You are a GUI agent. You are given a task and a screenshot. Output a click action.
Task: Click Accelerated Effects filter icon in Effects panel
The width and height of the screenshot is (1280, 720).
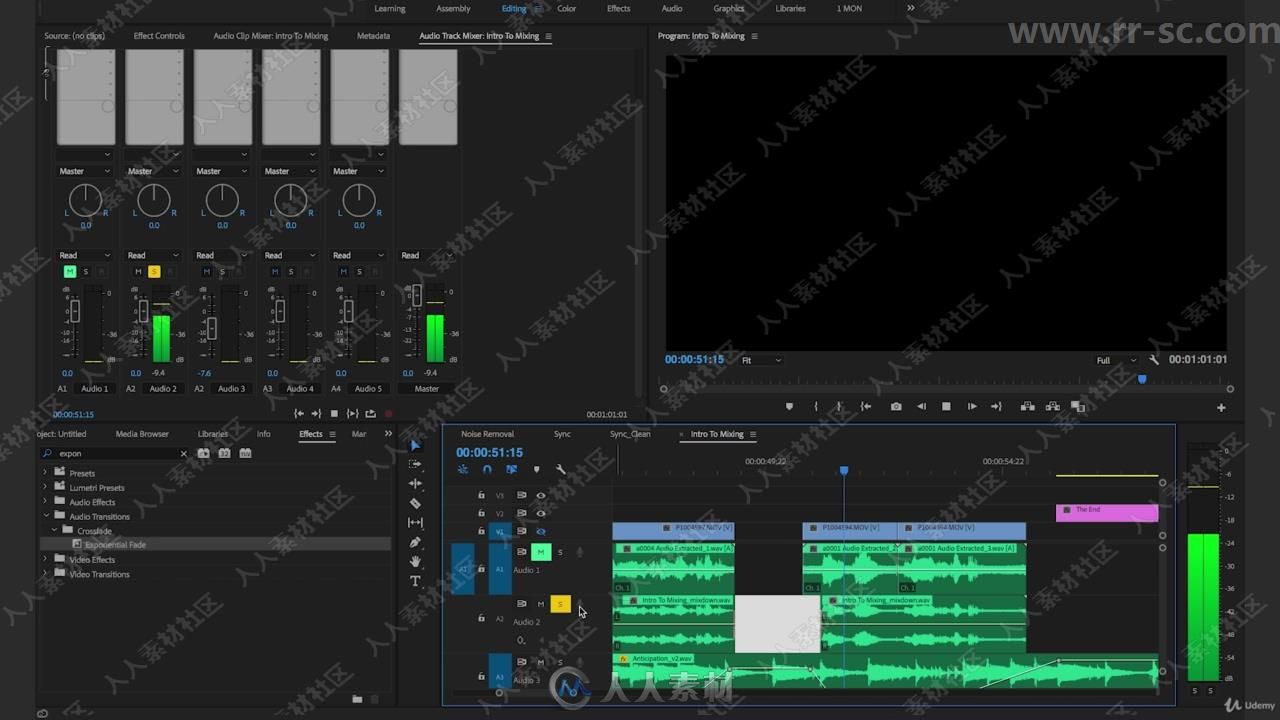point(204,453)
